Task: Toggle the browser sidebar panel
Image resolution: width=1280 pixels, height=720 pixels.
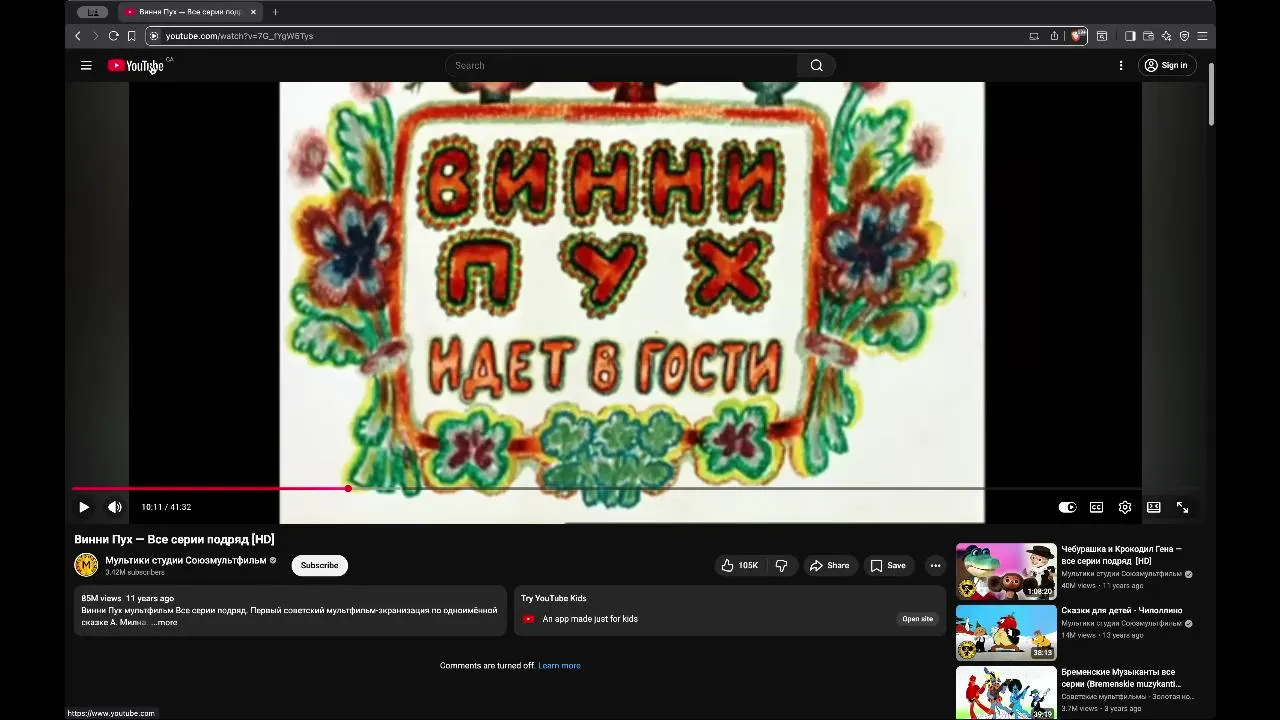Action: pos(1130,36)
